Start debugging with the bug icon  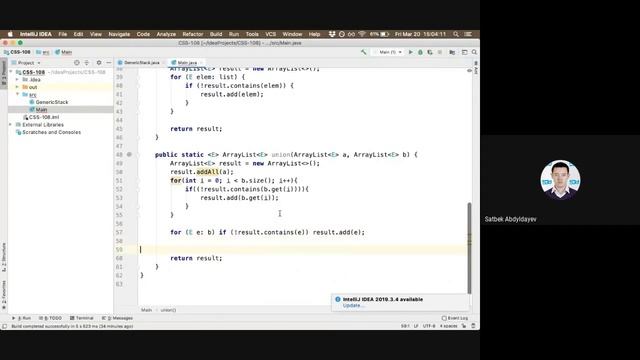420,52
